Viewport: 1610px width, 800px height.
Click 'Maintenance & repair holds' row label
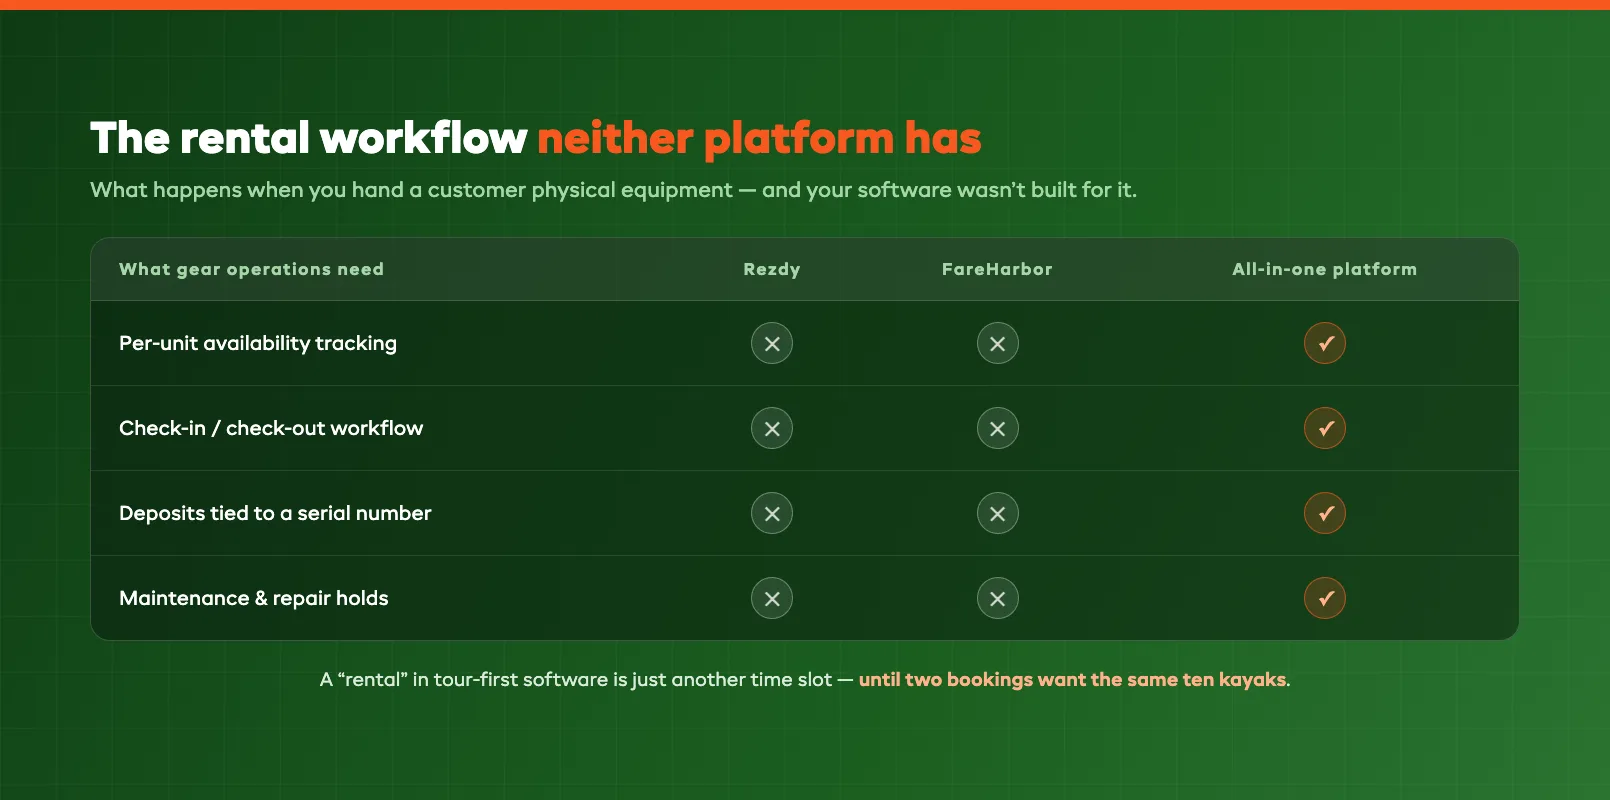coord(254,598)
